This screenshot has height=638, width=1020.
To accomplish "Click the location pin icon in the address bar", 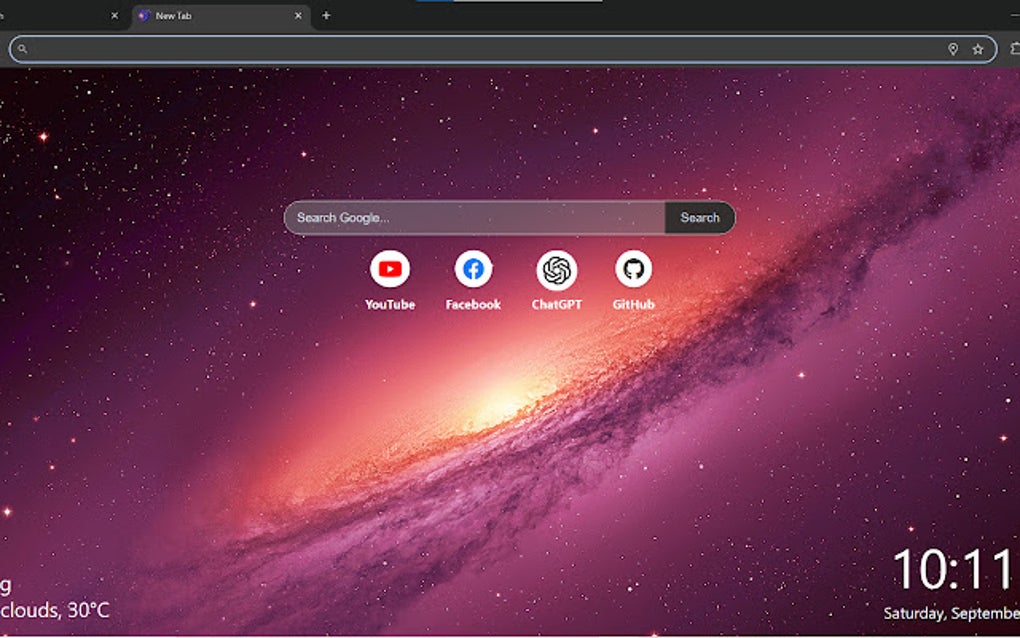I will coord(953,48).
